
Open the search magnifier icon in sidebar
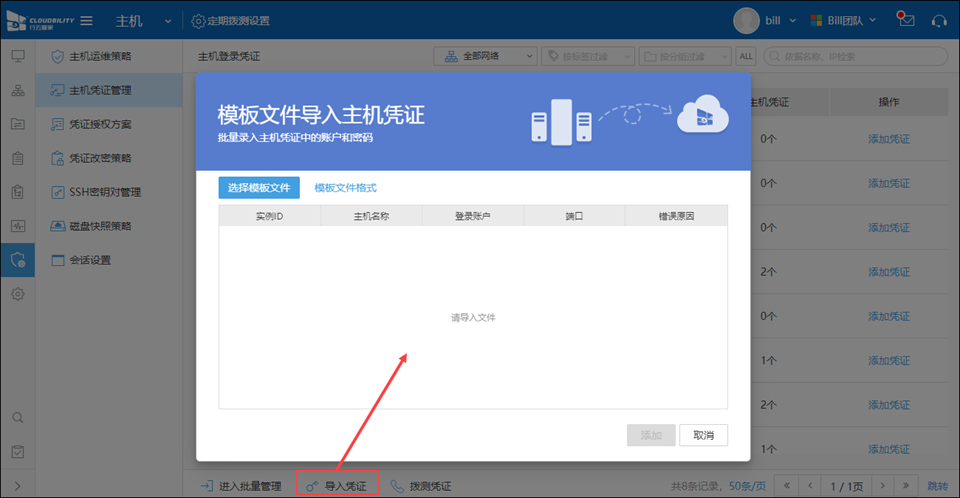click(17, 417)
